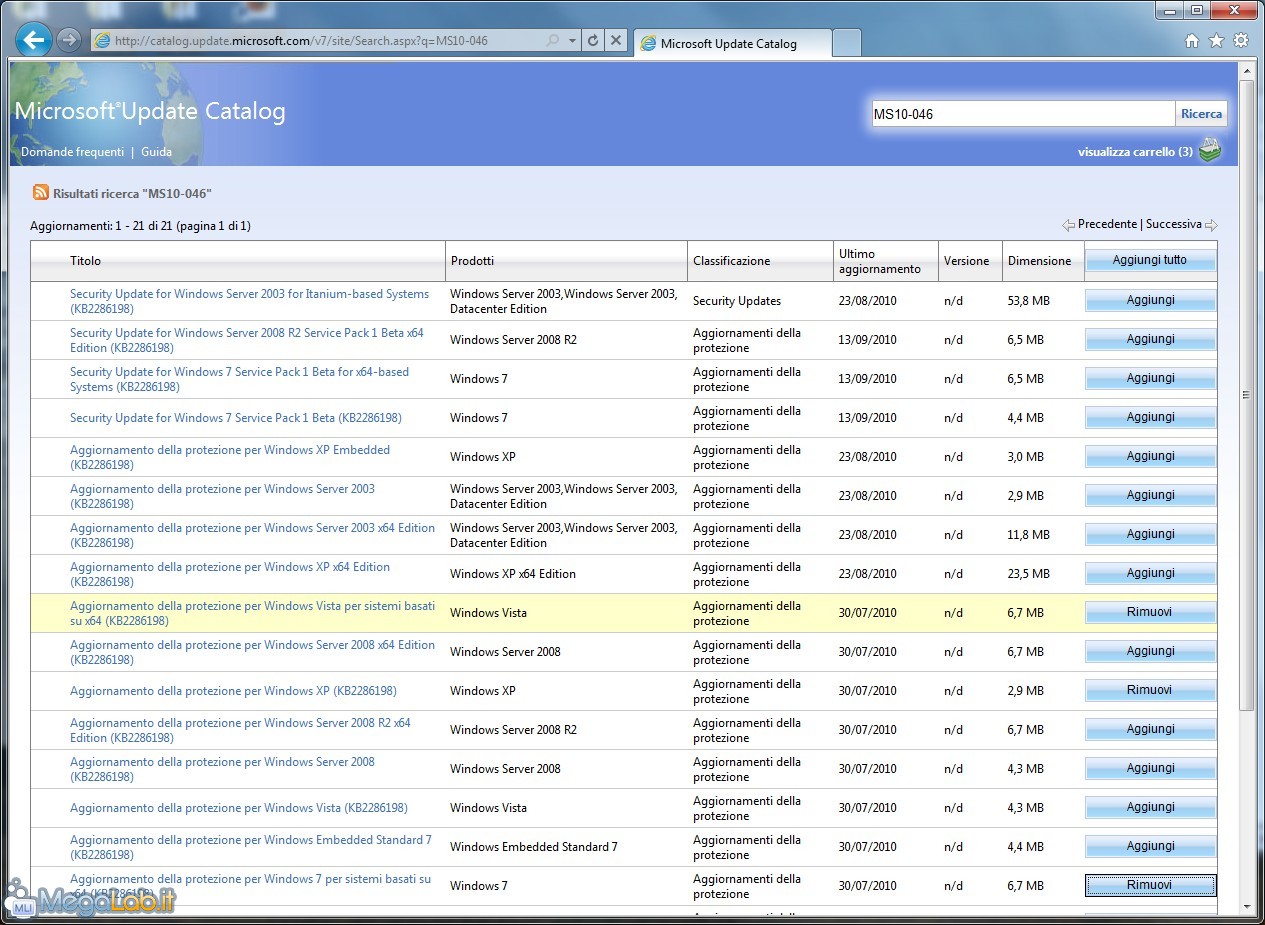Image resolution: width=1265 pixels, height=925 pixels.
Task: Open the address bar history dropdown arrow
Action: coord(573,41)
